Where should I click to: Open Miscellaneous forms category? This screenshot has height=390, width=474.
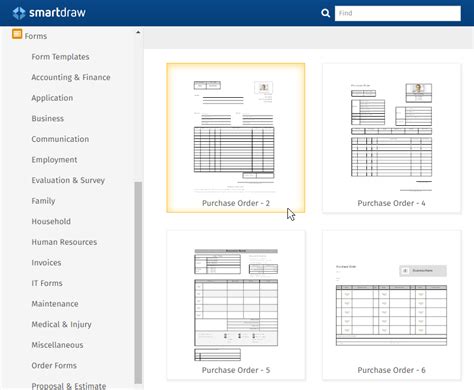57,345
